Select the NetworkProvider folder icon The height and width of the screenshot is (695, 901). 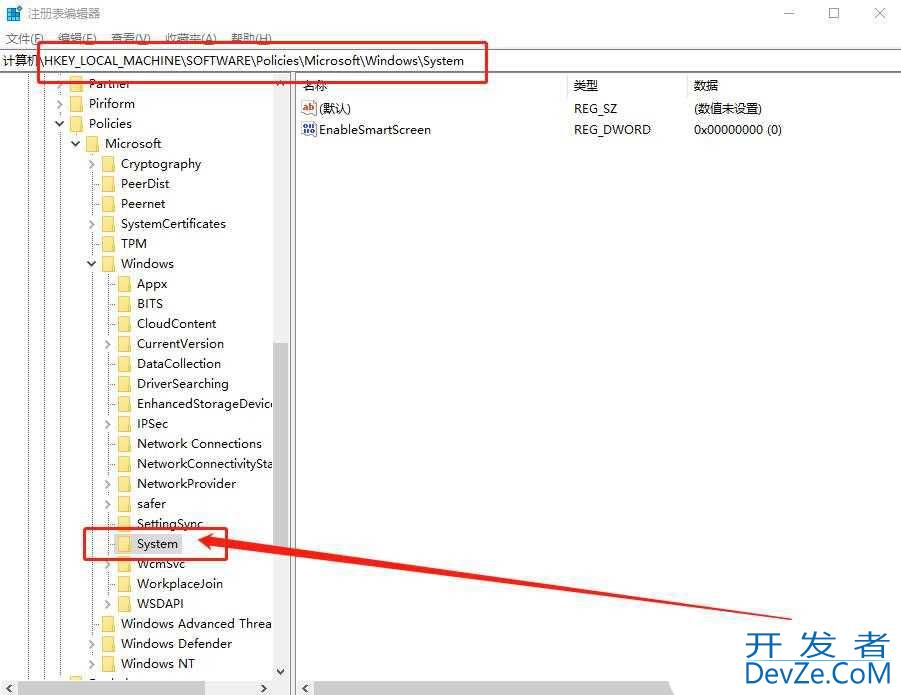pos(125,484)
